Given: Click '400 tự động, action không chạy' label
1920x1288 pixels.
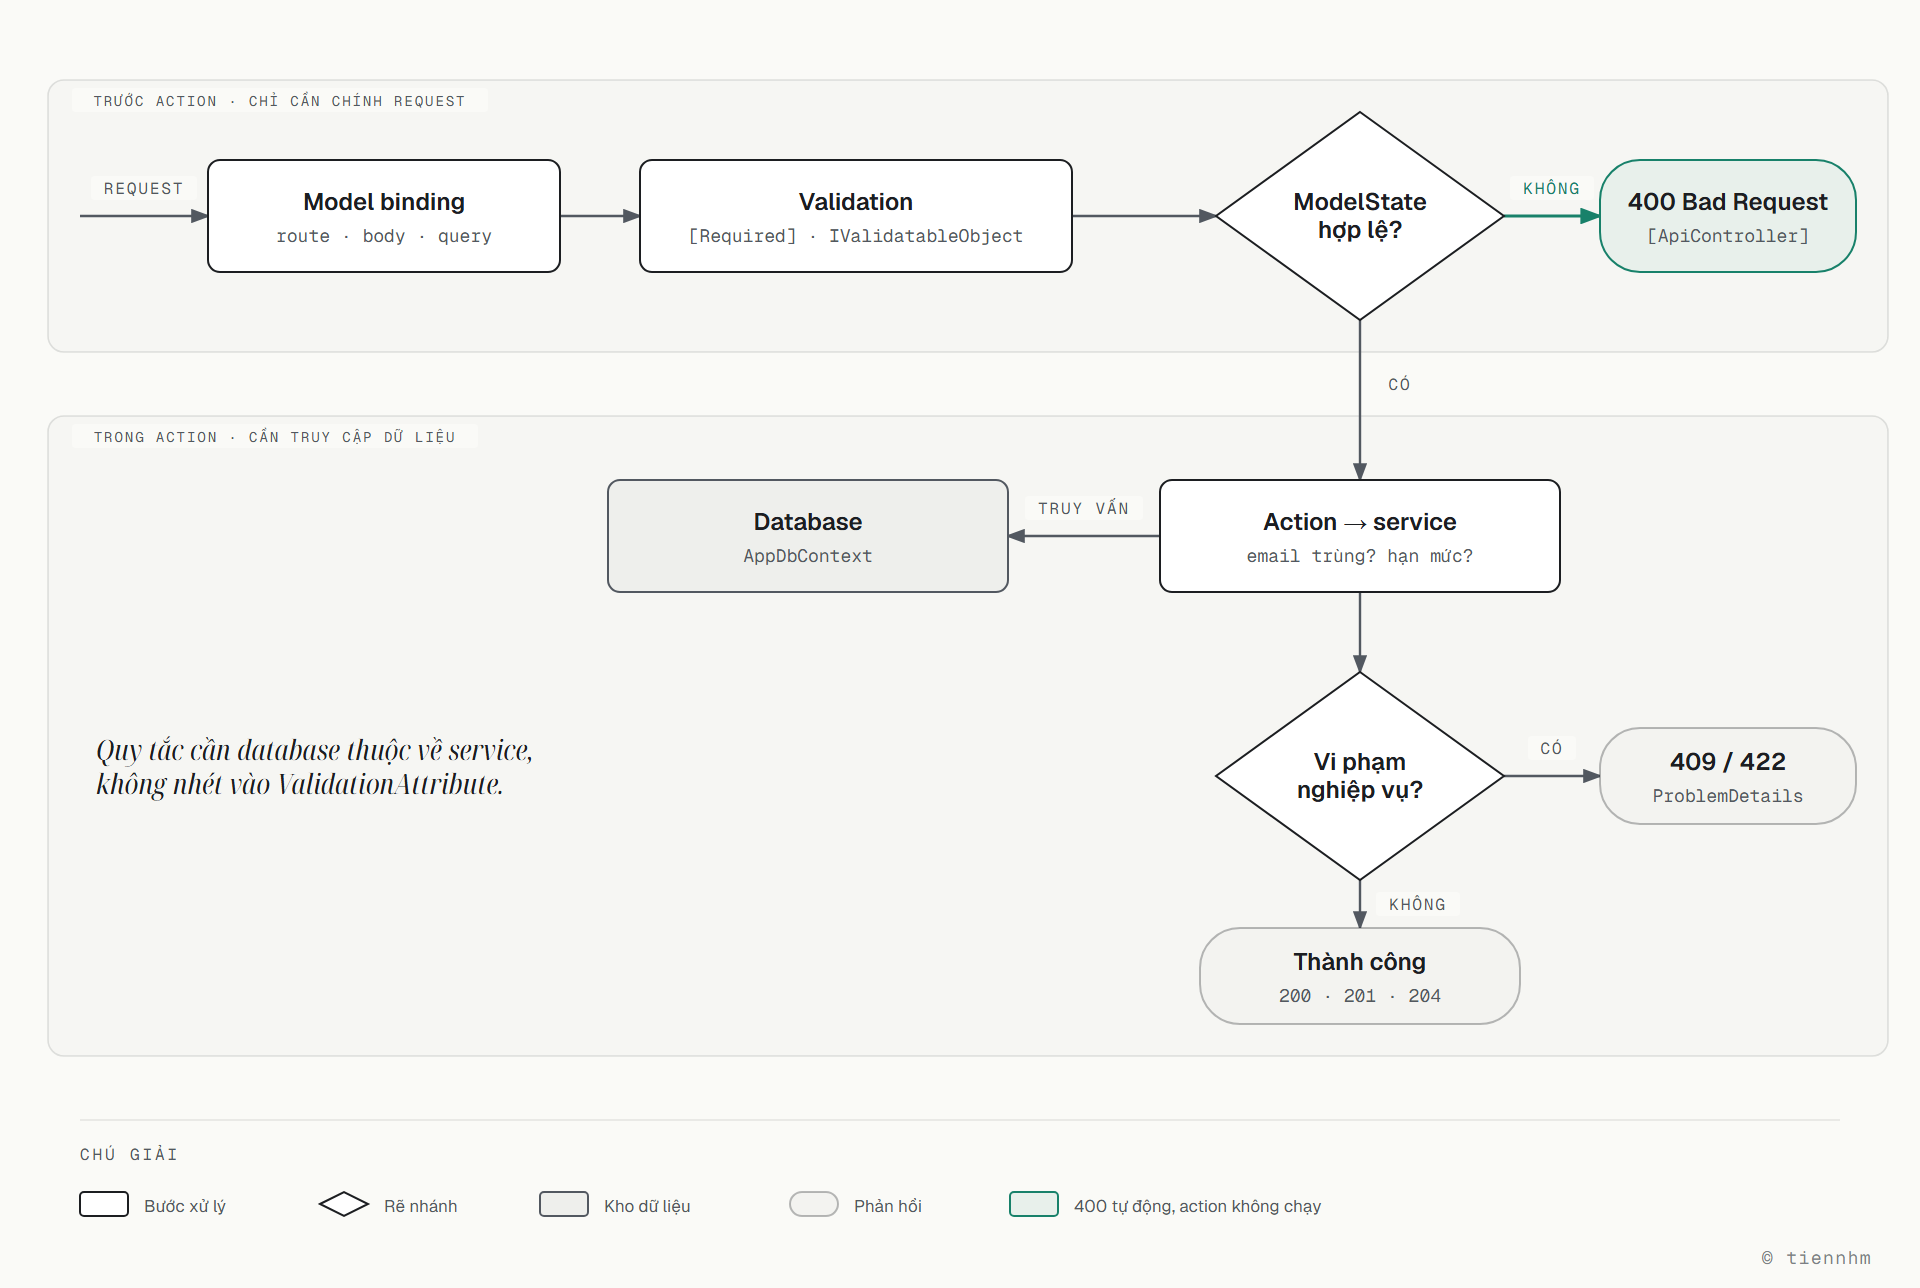Looking at the screenshot, I should 1198,1206.
